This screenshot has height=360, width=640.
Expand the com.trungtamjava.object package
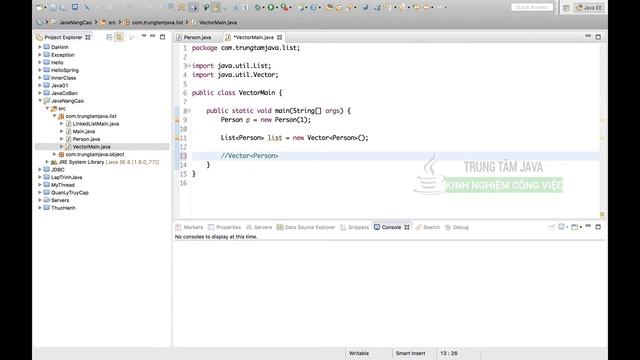55,154
